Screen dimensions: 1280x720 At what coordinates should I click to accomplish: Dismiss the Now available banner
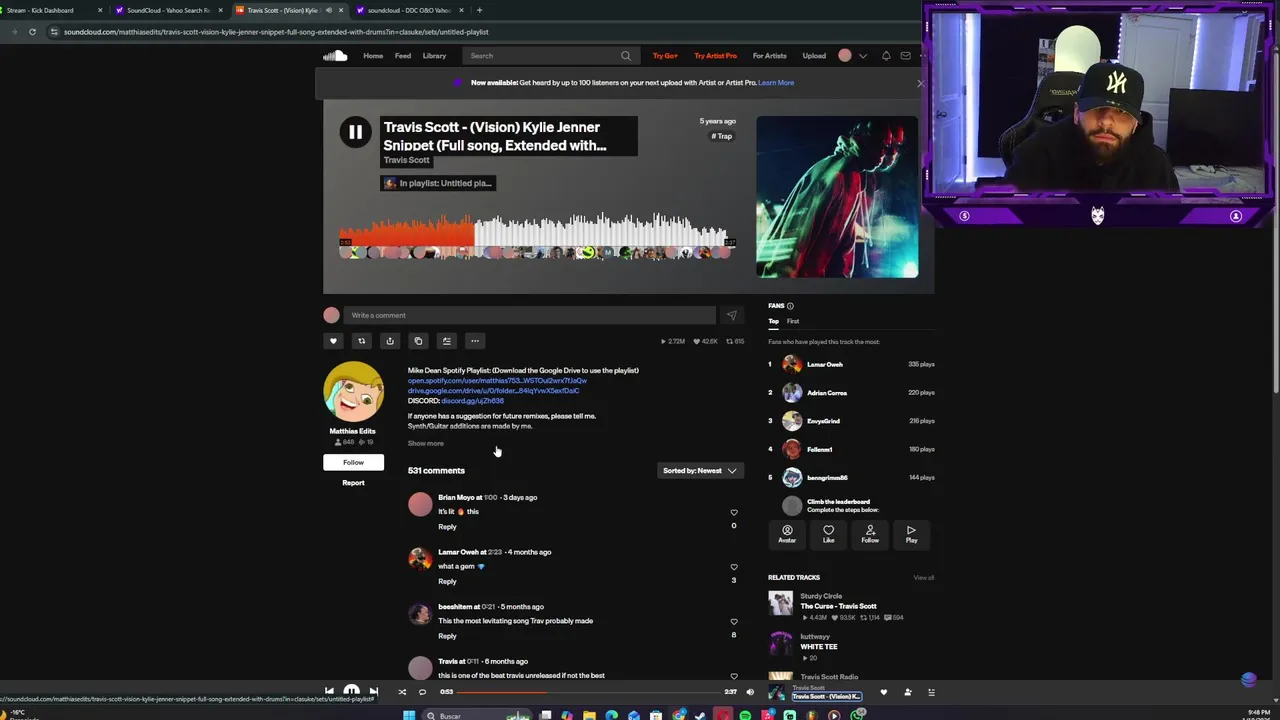(x=920, y=83)
